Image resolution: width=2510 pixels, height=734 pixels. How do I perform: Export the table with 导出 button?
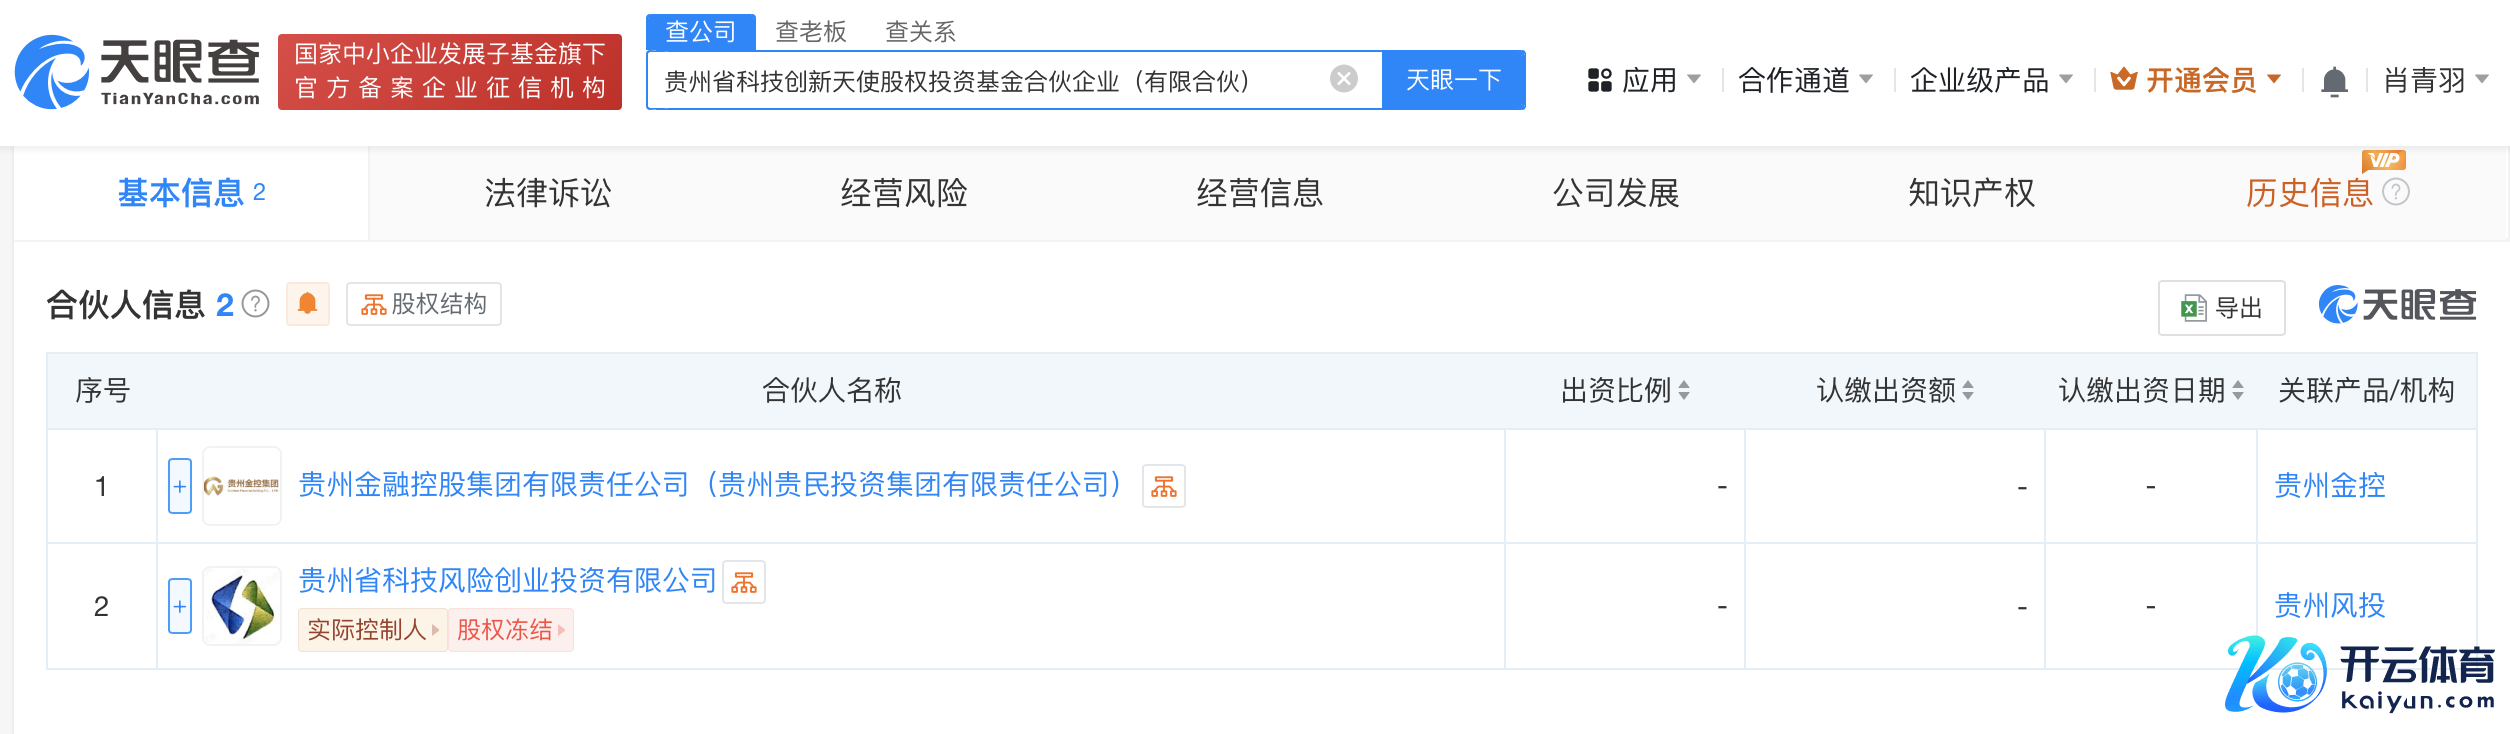pyautogui.click(x=2221, y=308)
